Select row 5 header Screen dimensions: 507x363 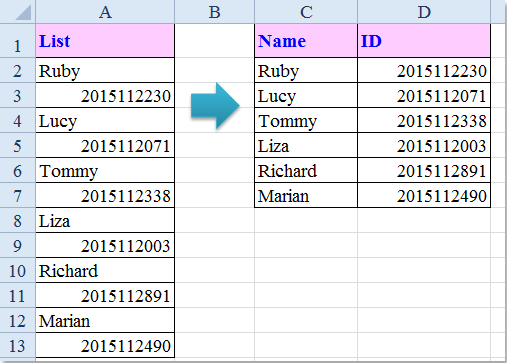(x=17, y=145)
